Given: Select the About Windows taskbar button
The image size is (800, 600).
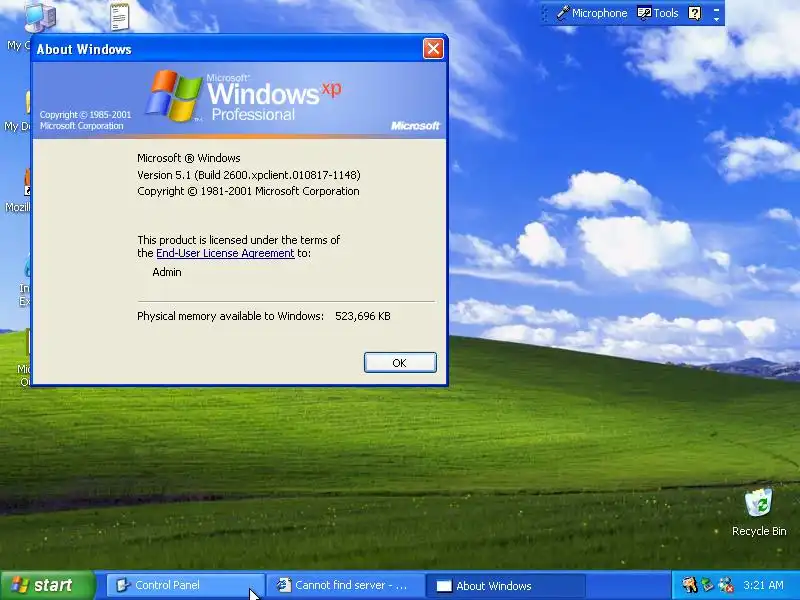Looking at the screenshot, I should (505, 585).
